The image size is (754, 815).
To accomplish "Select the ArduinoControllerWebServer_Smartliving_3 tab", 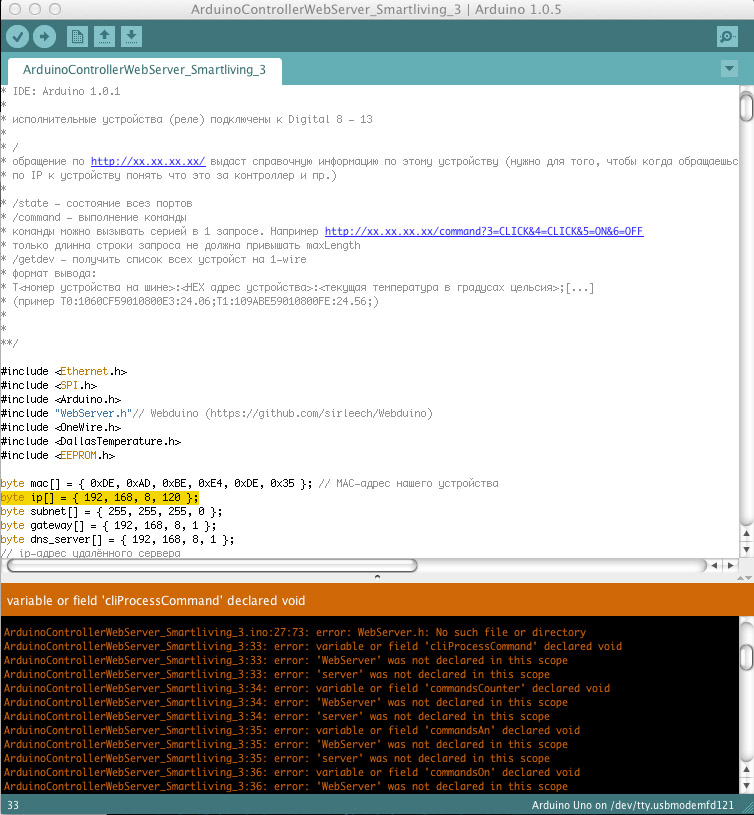I will coord(144,70).
